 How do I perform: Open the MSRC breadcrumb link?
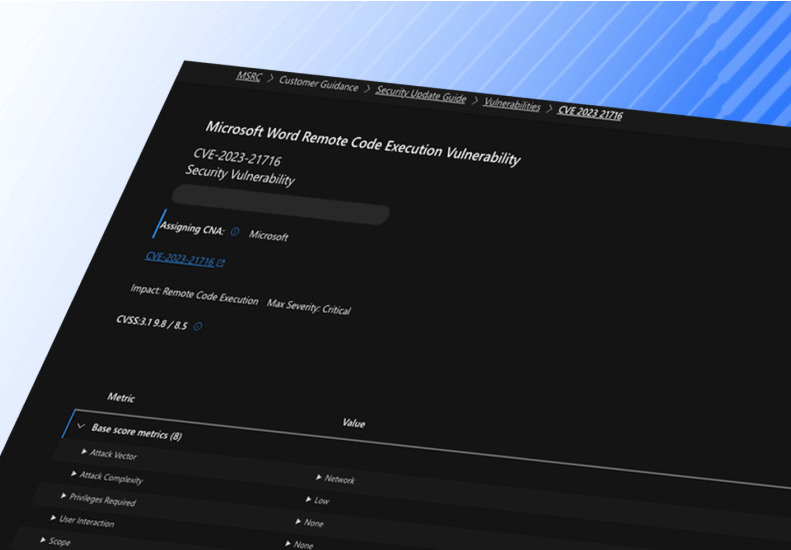click(248, 77)
